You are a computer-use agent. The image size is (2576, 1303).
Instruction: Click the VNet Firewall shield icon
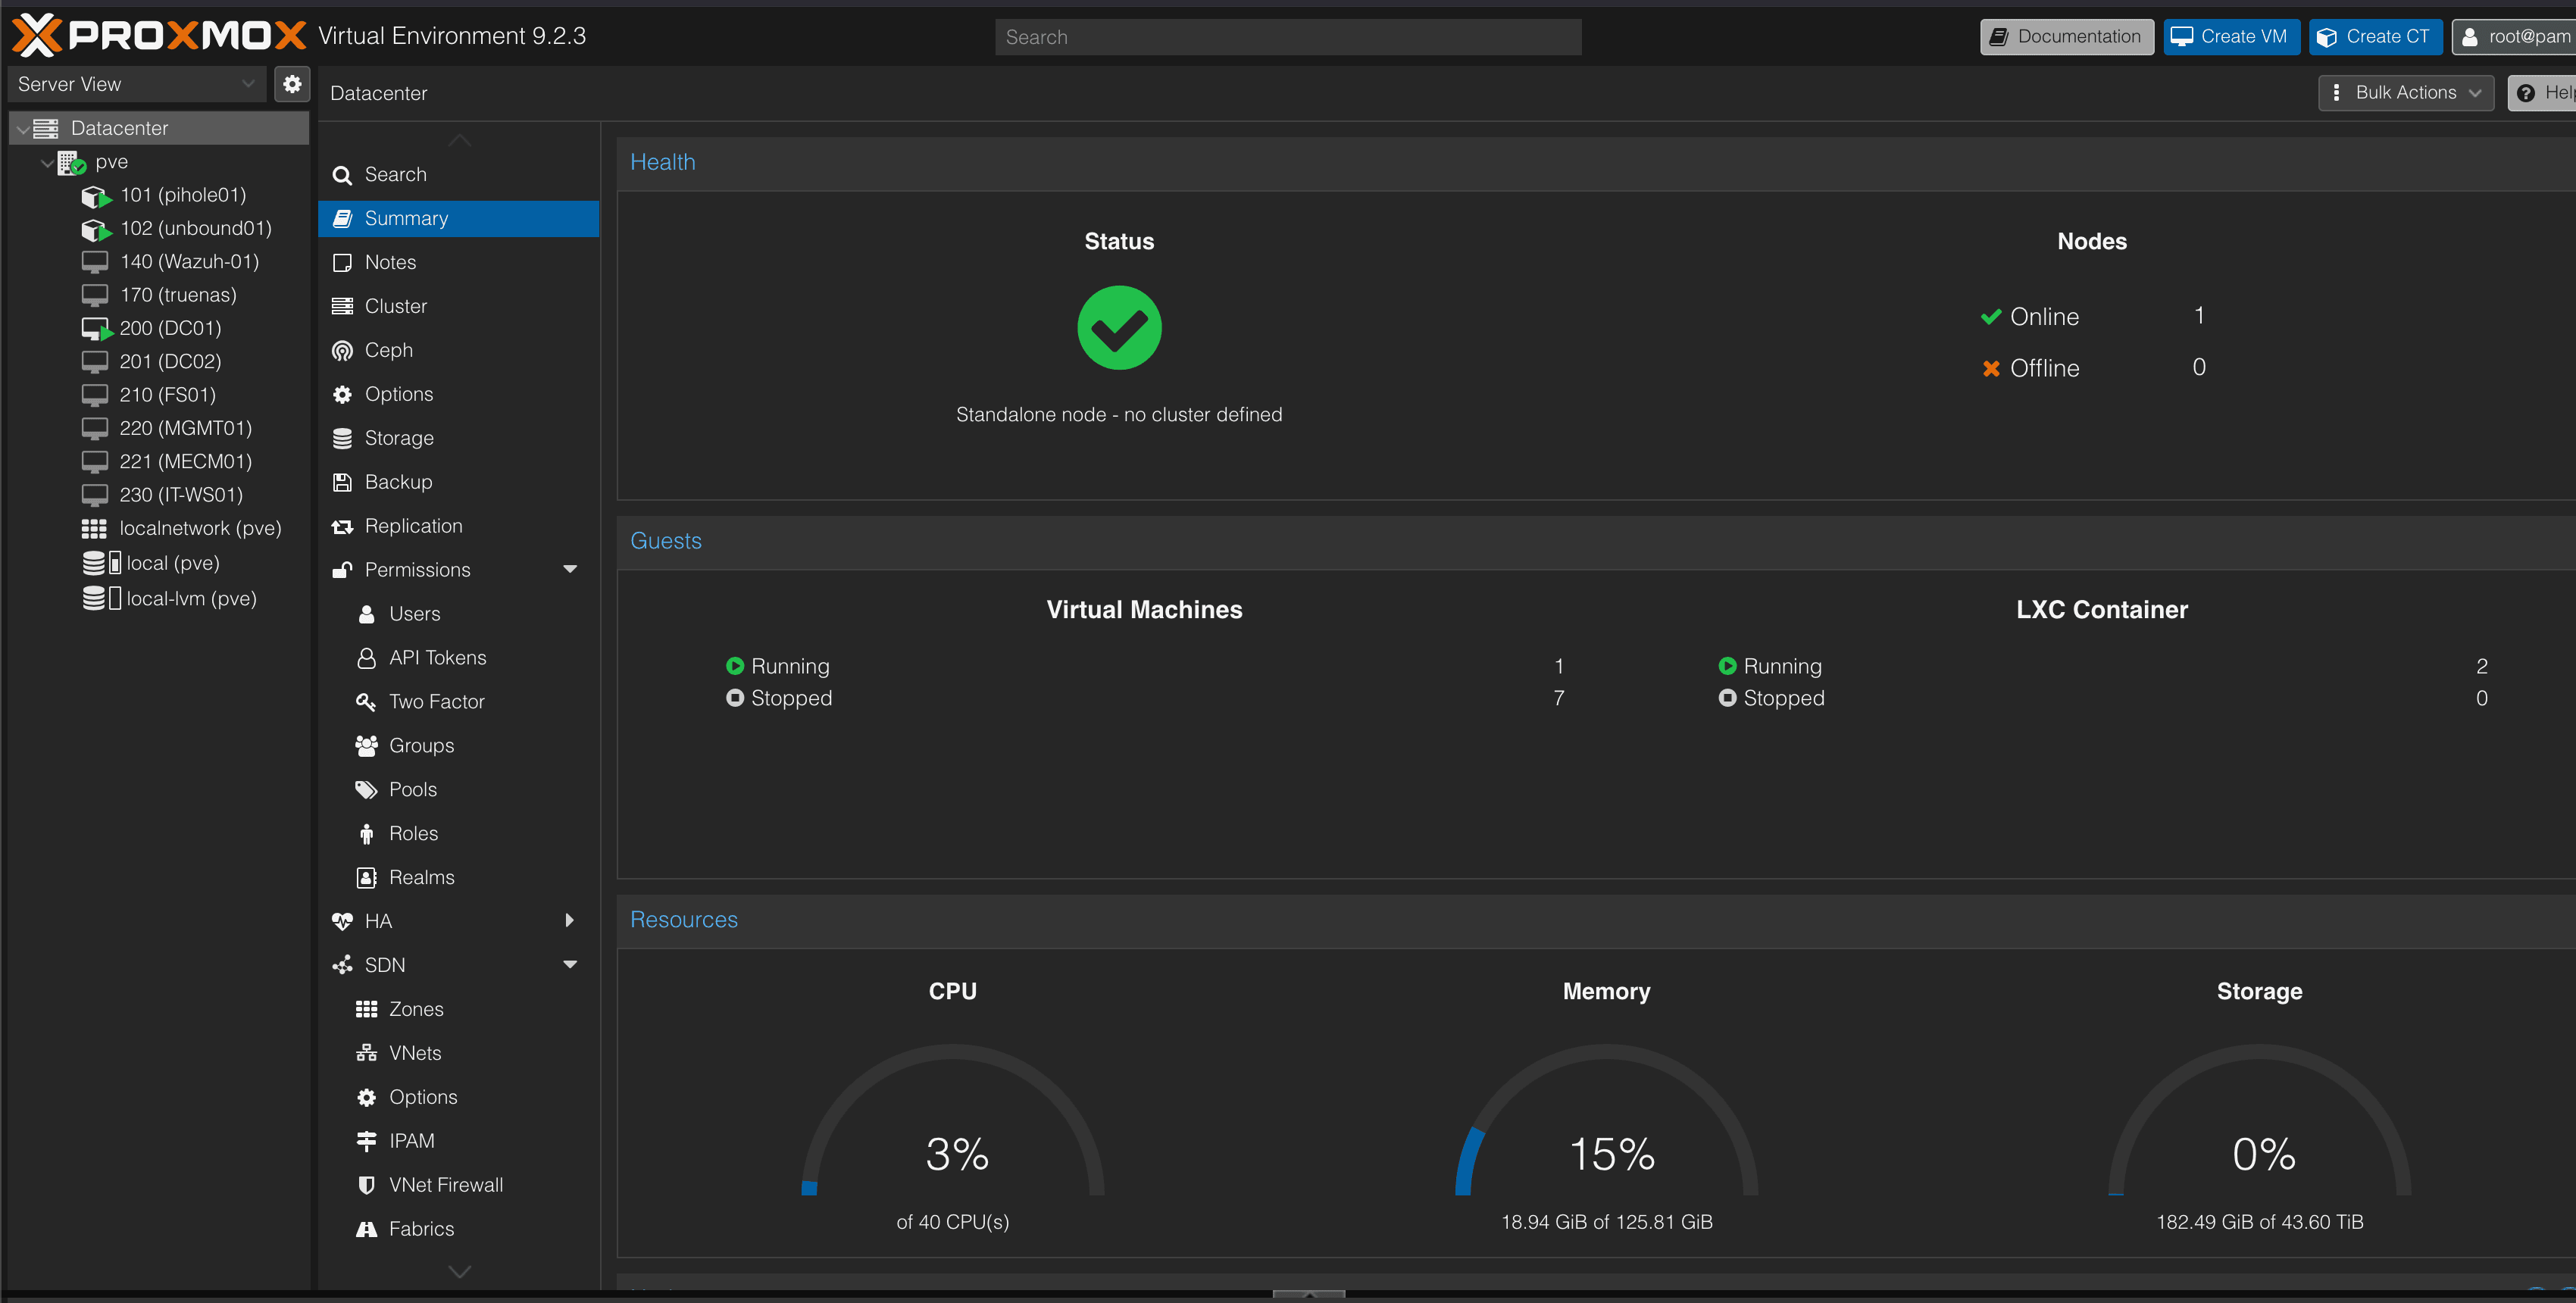coord(366,1185)
